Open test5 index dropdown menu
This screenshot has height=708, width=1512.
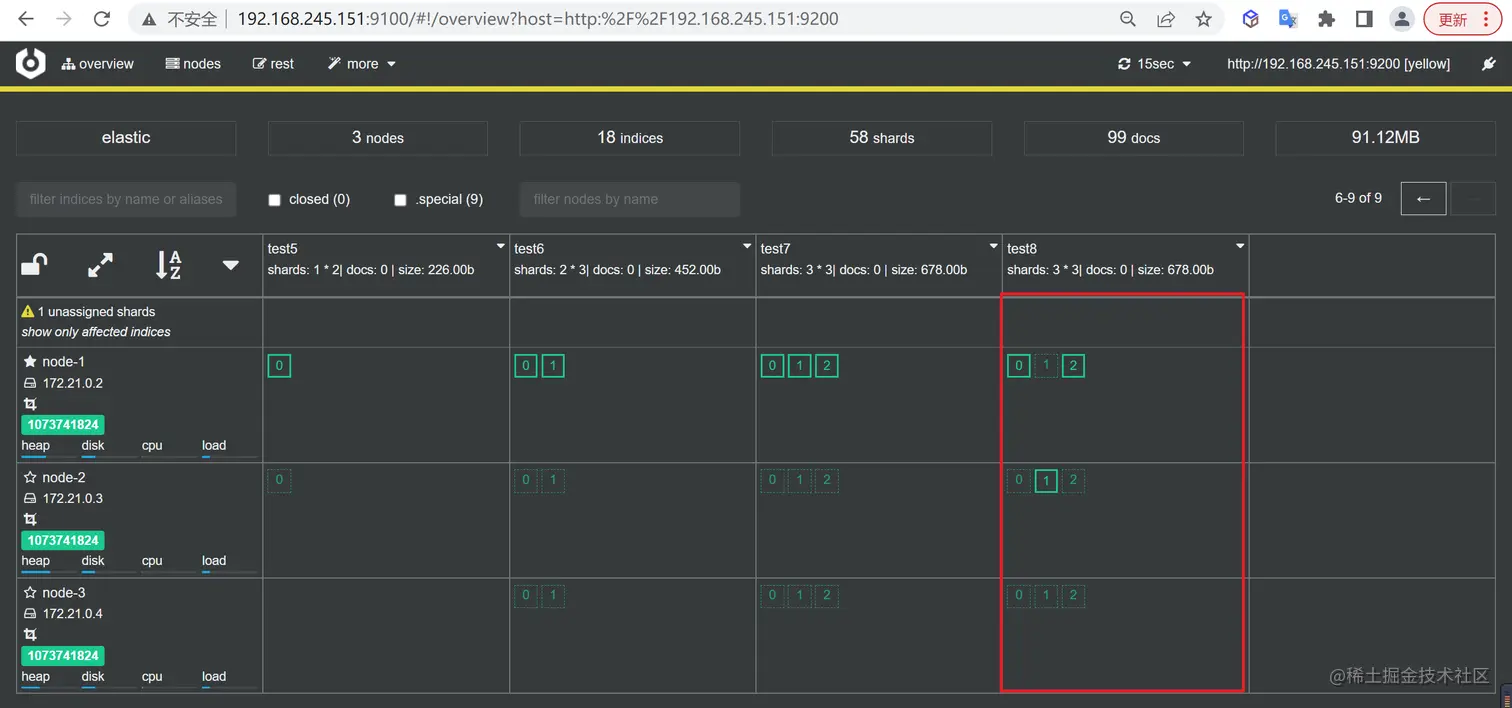[500, 246]
